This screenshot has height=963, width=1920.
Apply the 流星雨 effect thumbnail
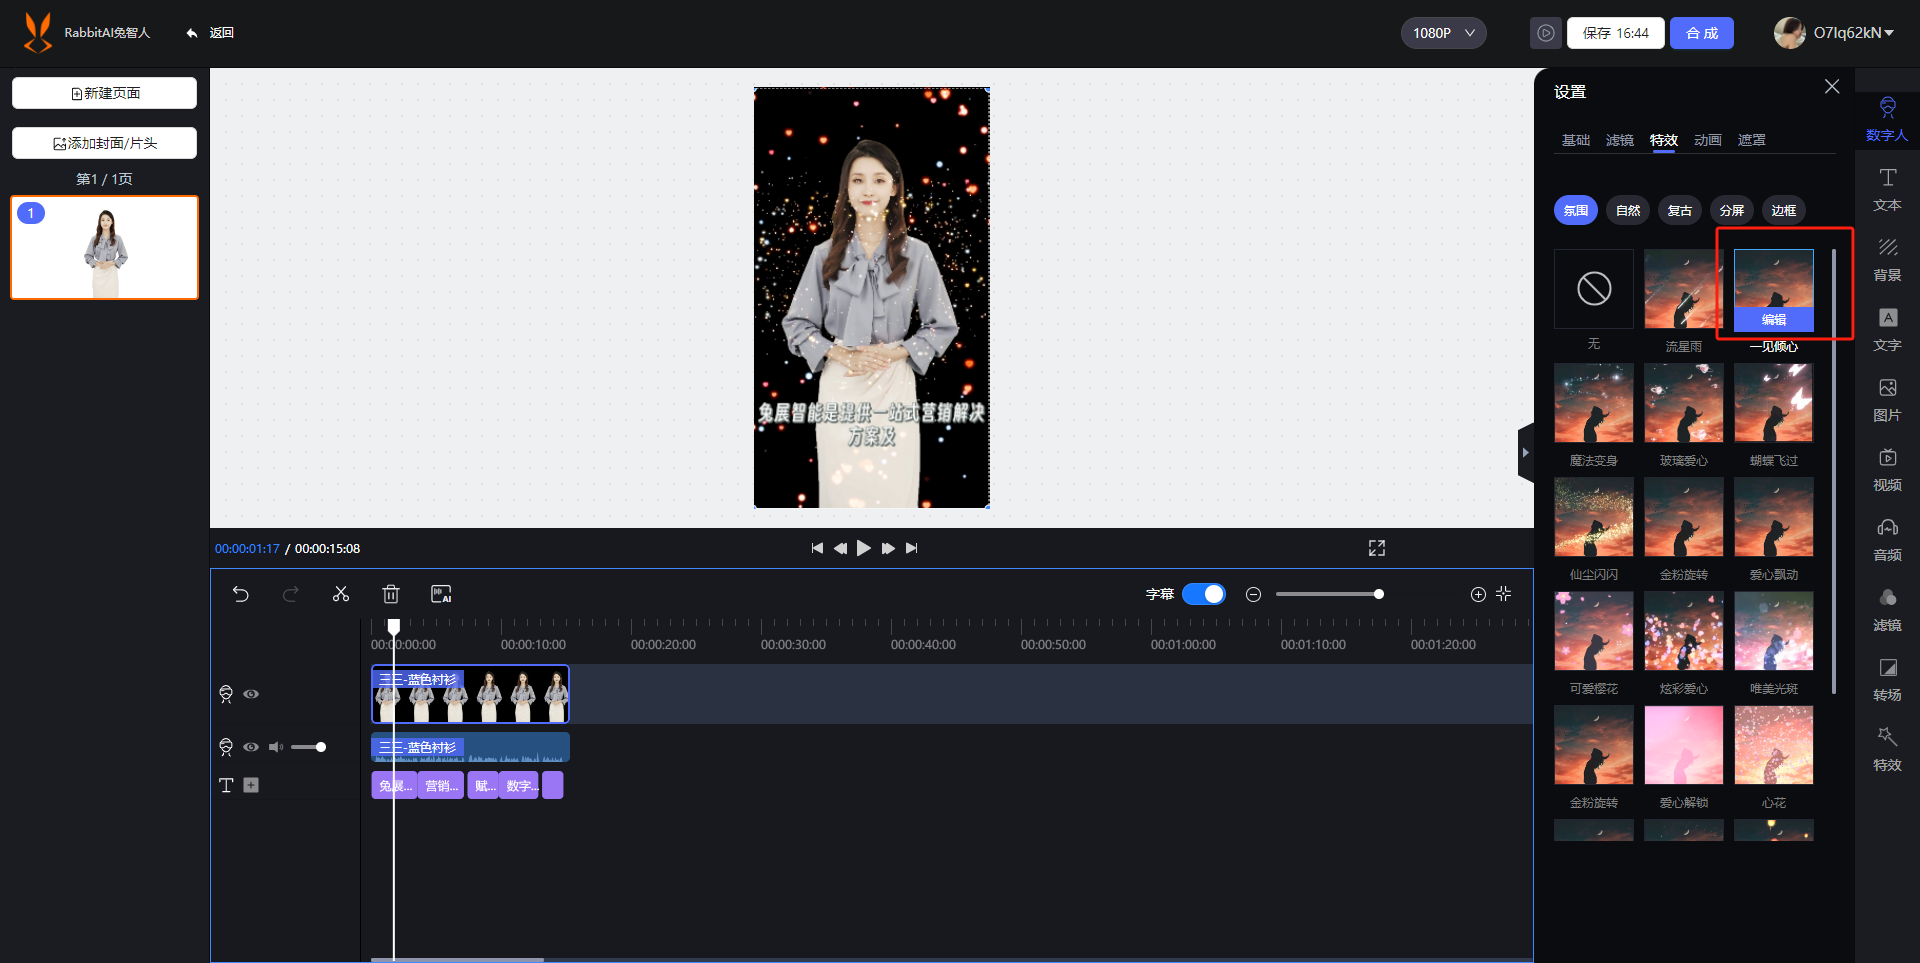(1684, 289)
